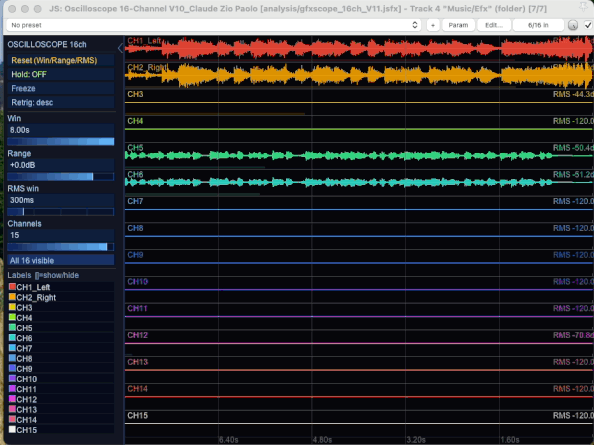Click the RMS -44.3 readout on CH3

(x=573, y=94)
